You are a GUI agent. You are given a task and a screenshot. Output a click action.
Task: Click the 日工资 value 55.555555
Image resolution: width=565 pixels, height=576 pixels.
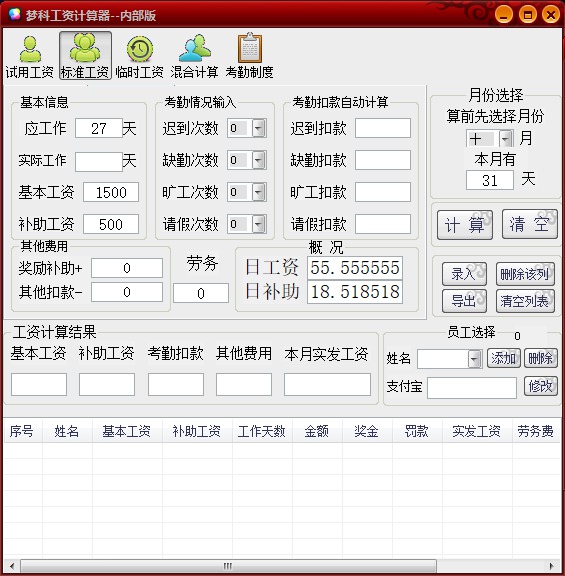pyautogui.click(x=355, y=268)
